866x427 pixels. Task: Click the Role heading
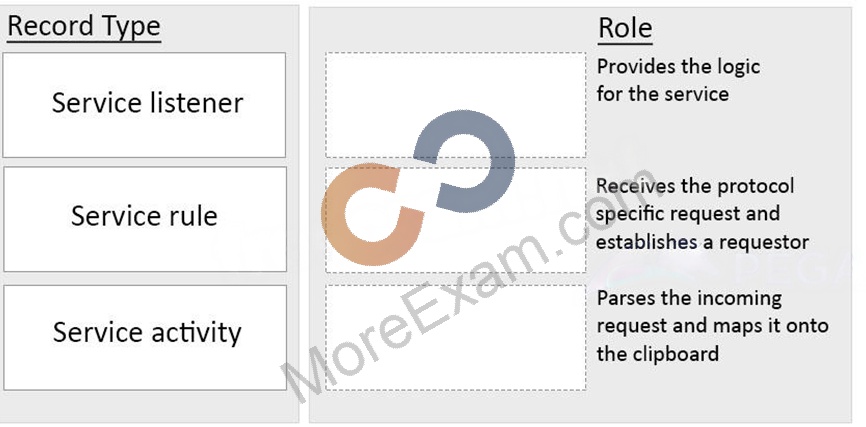(x=625, y=28)
